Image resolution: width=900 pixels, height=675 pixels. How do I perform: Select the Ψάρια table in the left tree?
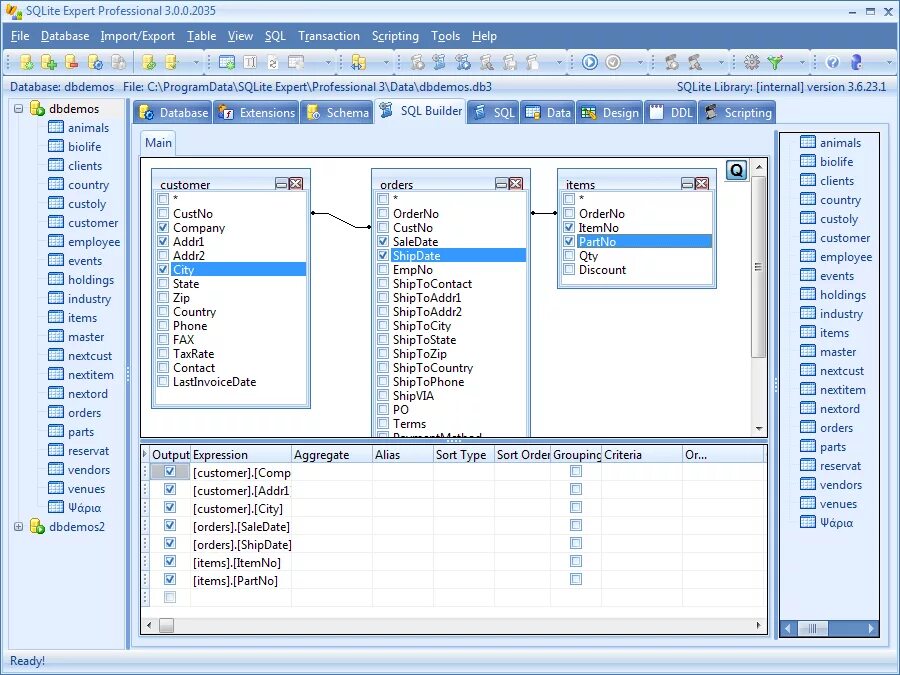click(84, 507)
